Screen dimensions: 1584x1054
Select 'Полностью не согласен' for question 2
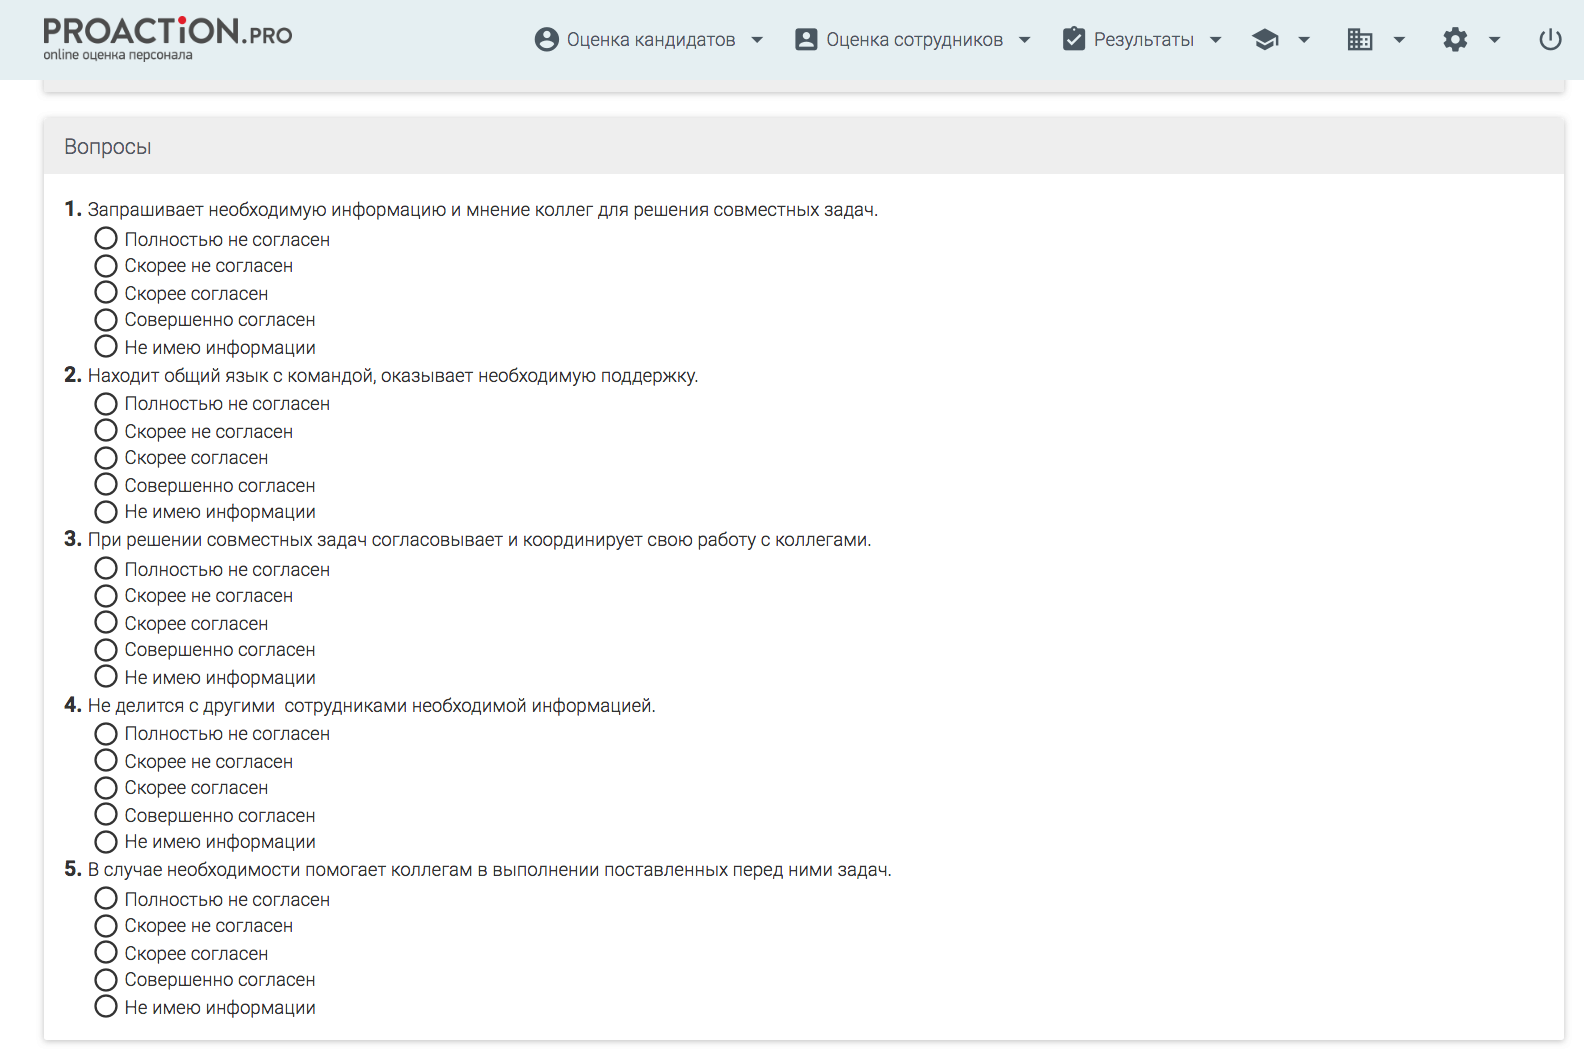click(x=106, y=404)
